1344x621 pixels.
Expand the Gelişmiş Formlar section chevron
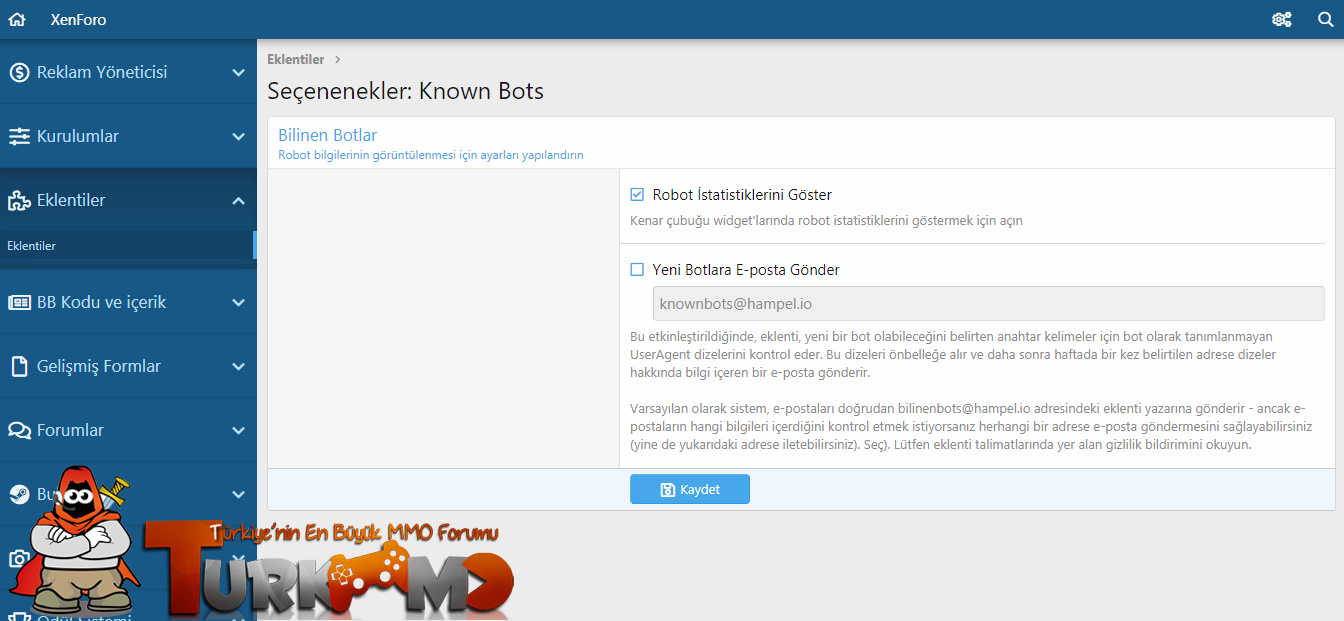[238, 366]
